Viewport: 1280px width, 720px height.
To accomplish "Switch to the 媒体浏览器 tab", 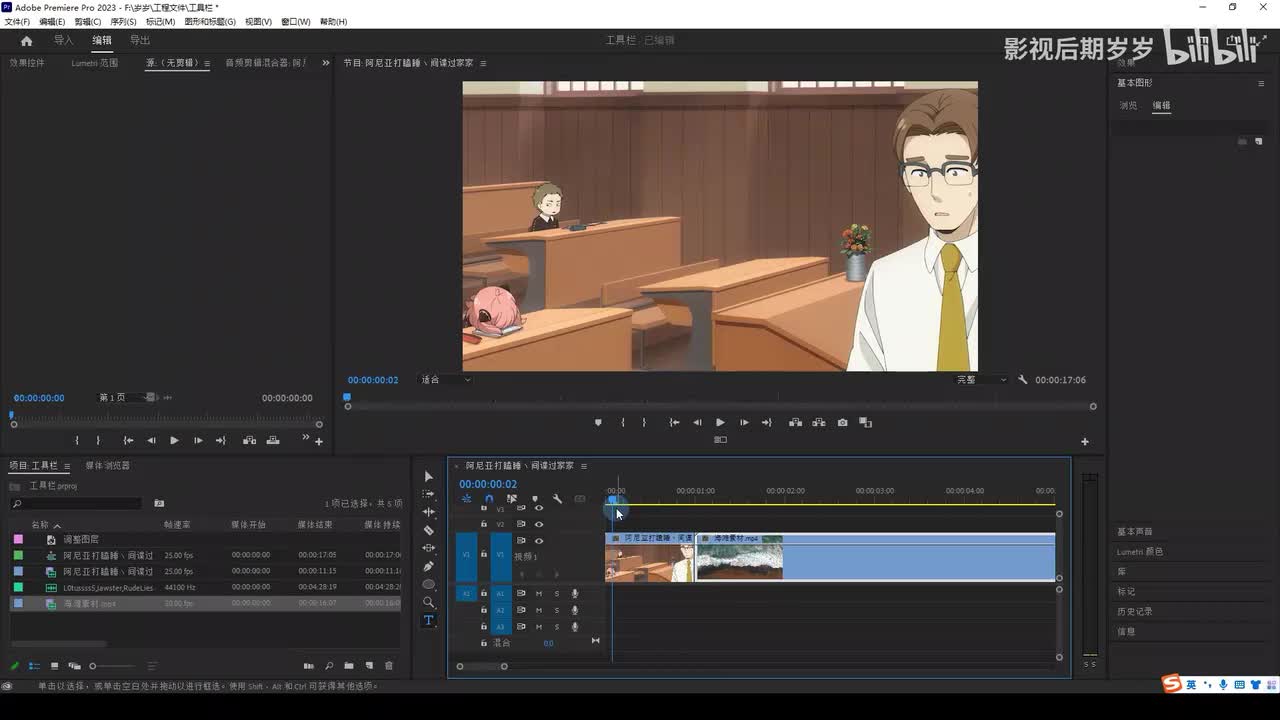I will pos(107,466).
